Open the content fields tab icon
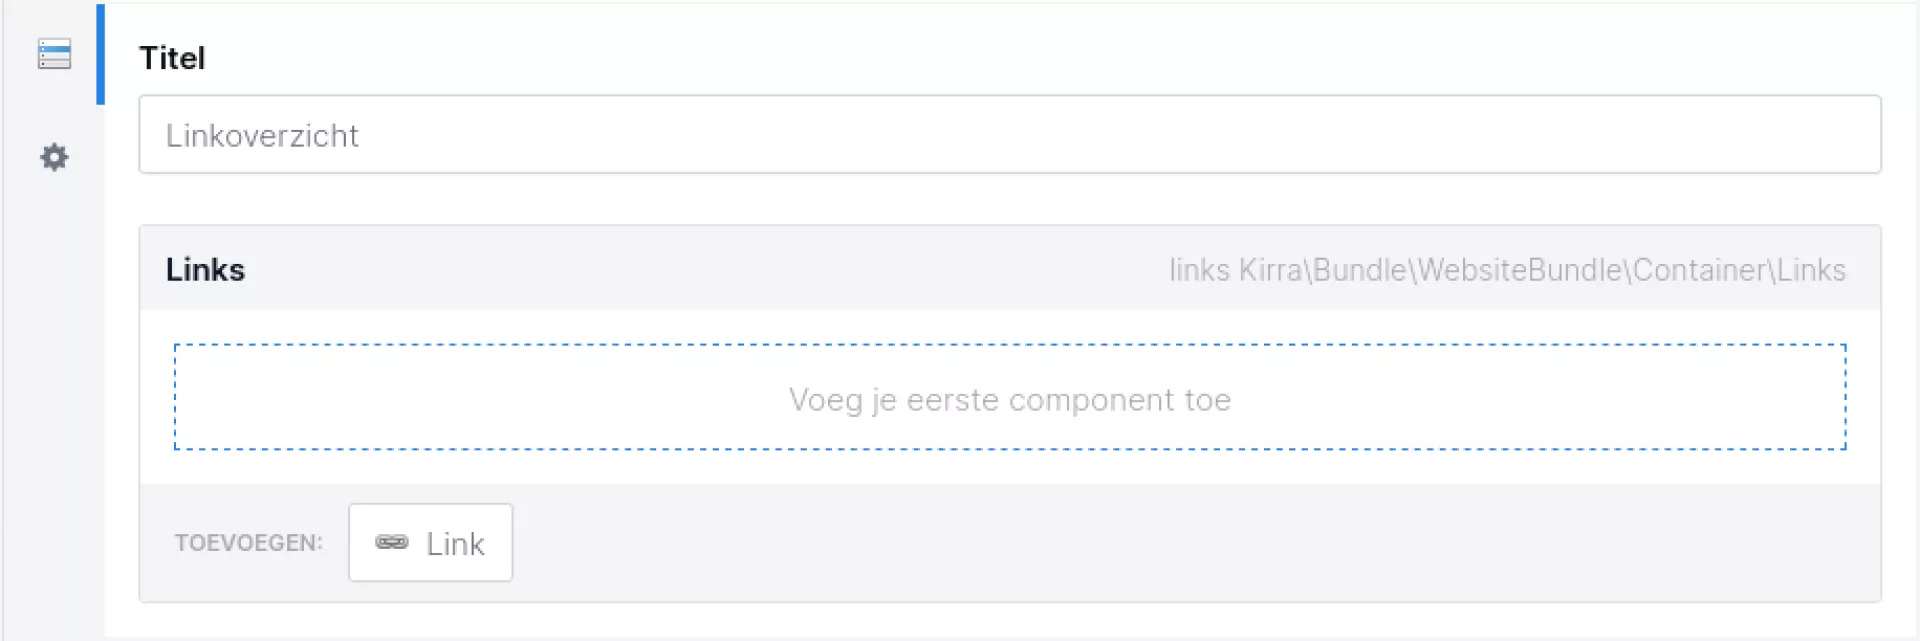The width and height of the screenshot is (1920, 641). click(x=54, y=54)
